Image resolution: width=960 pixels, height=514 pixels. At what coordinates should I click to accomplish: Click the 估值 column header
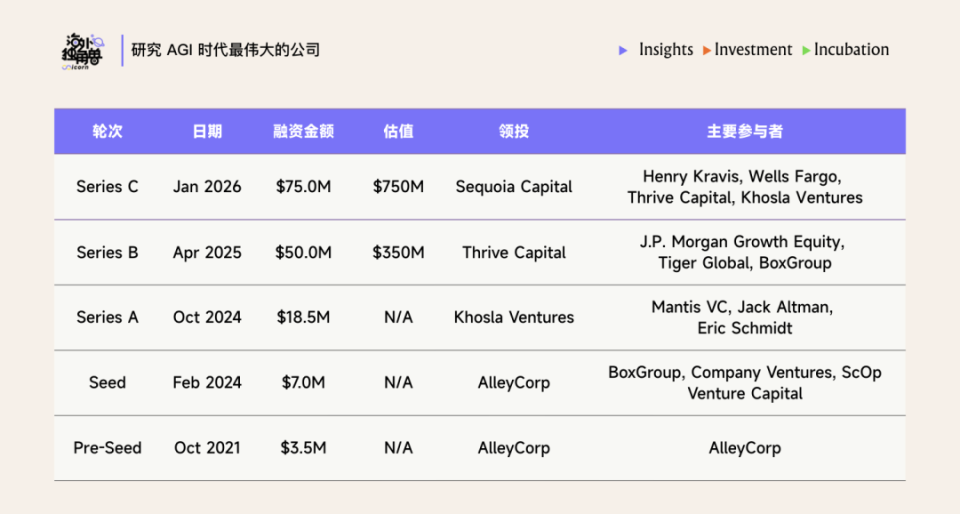398,131
